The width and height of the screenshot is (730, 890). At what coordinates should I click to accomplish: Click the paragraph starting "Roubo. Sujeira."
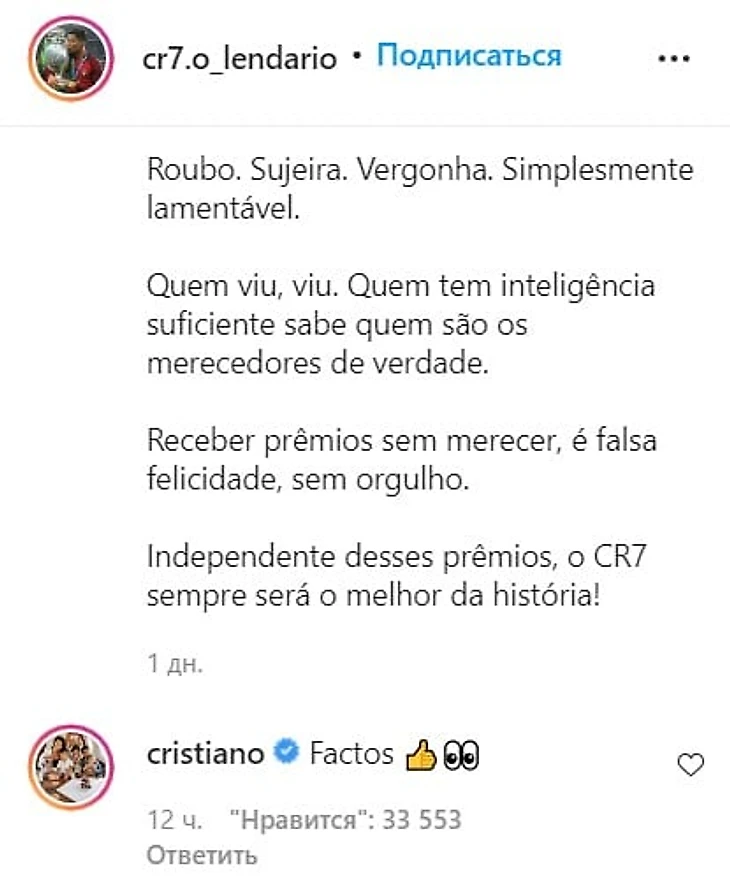point(420,189)
